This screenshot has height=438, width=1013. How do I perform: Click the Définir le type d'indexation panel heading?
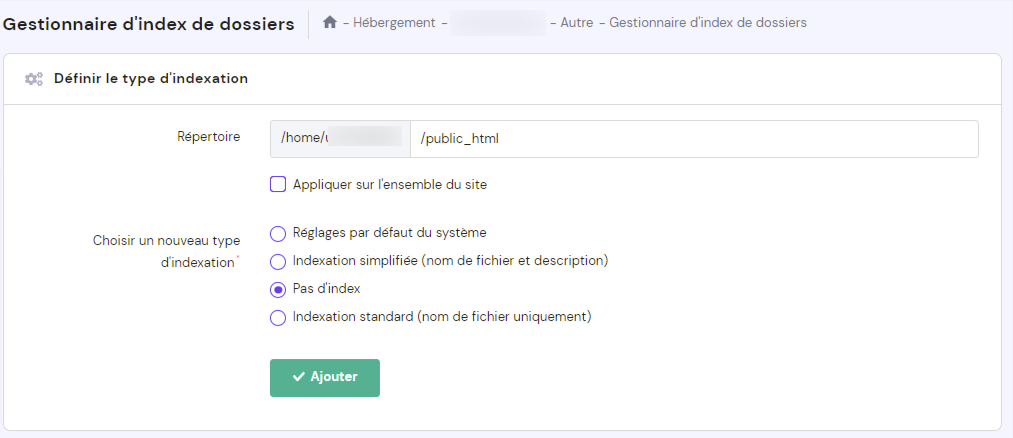[x=151, y=78]
